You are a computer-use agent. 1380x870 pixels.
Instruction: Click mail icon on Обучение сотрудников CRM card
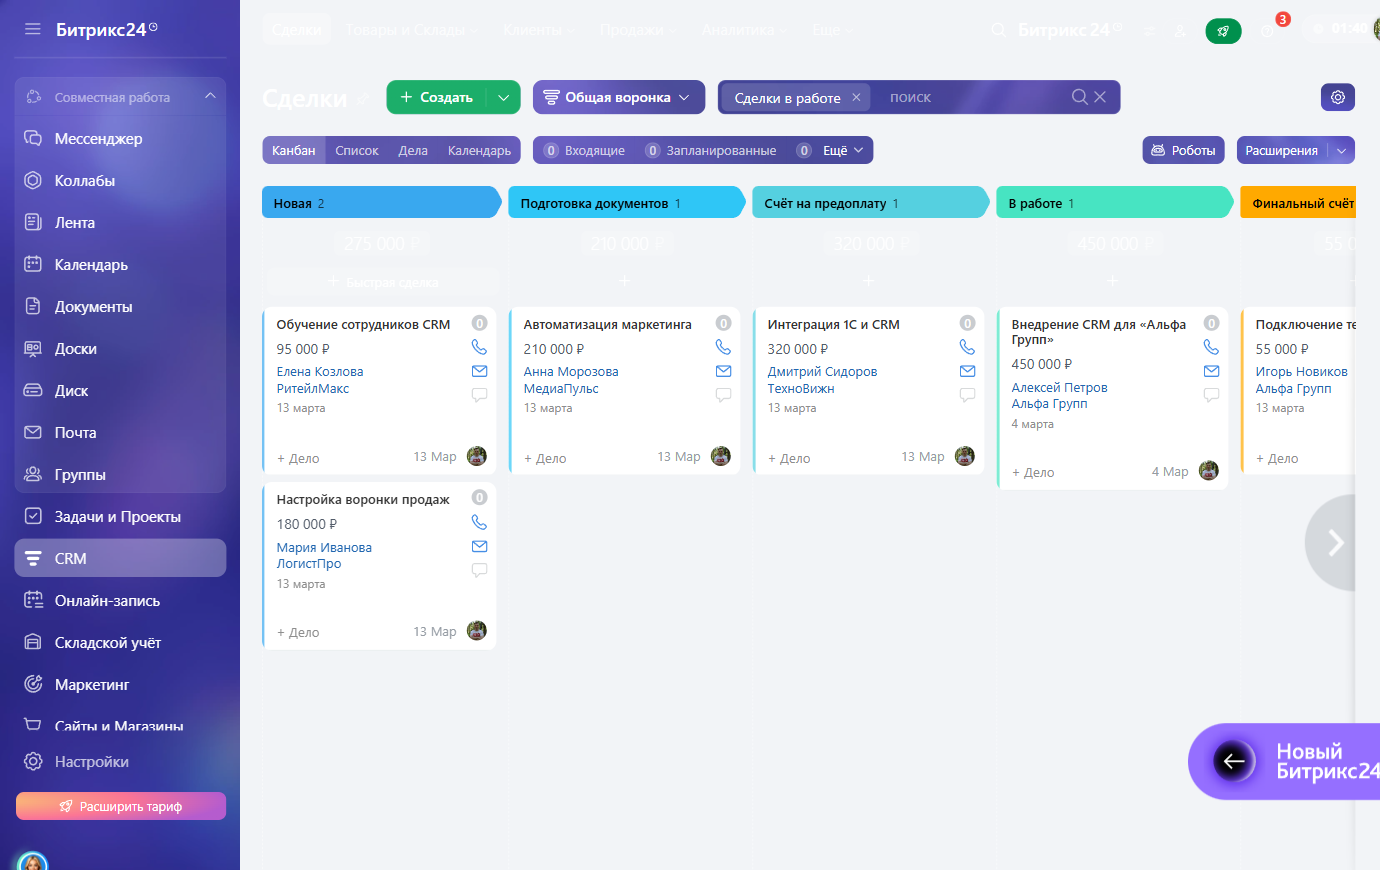[x=479, y=371]
